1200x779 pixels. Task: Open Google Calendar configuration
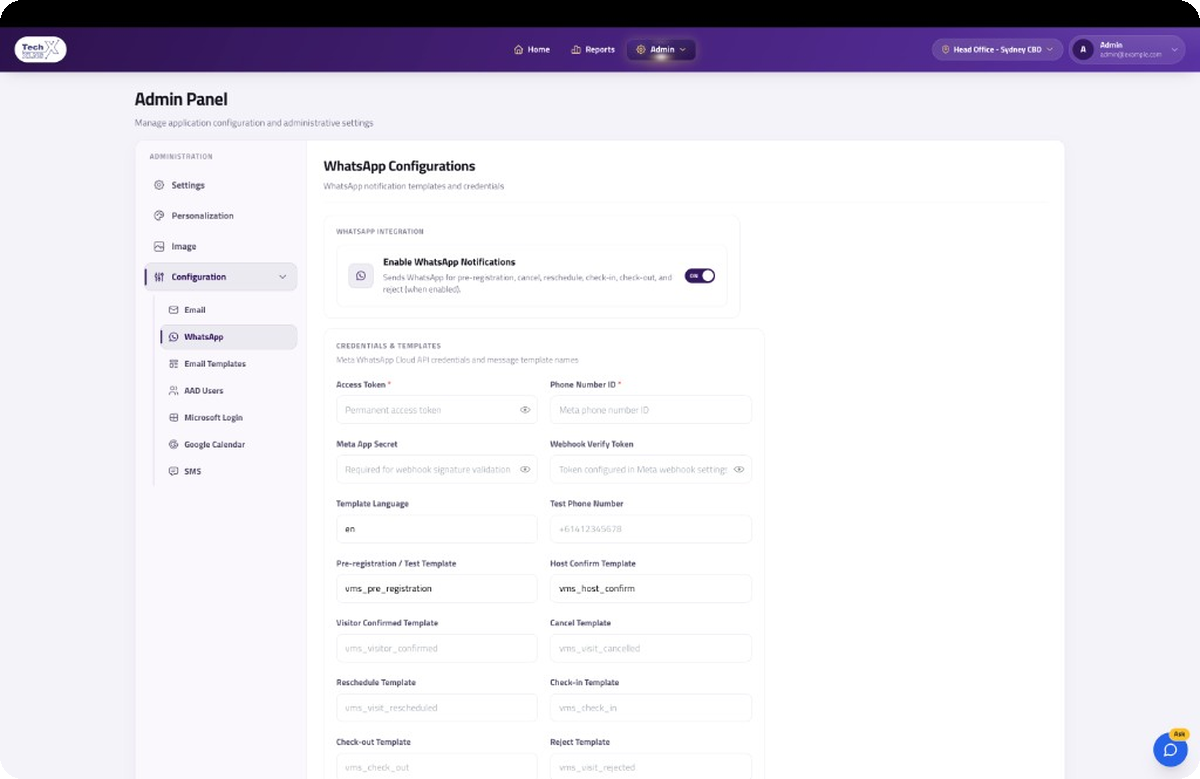point(228,445)
